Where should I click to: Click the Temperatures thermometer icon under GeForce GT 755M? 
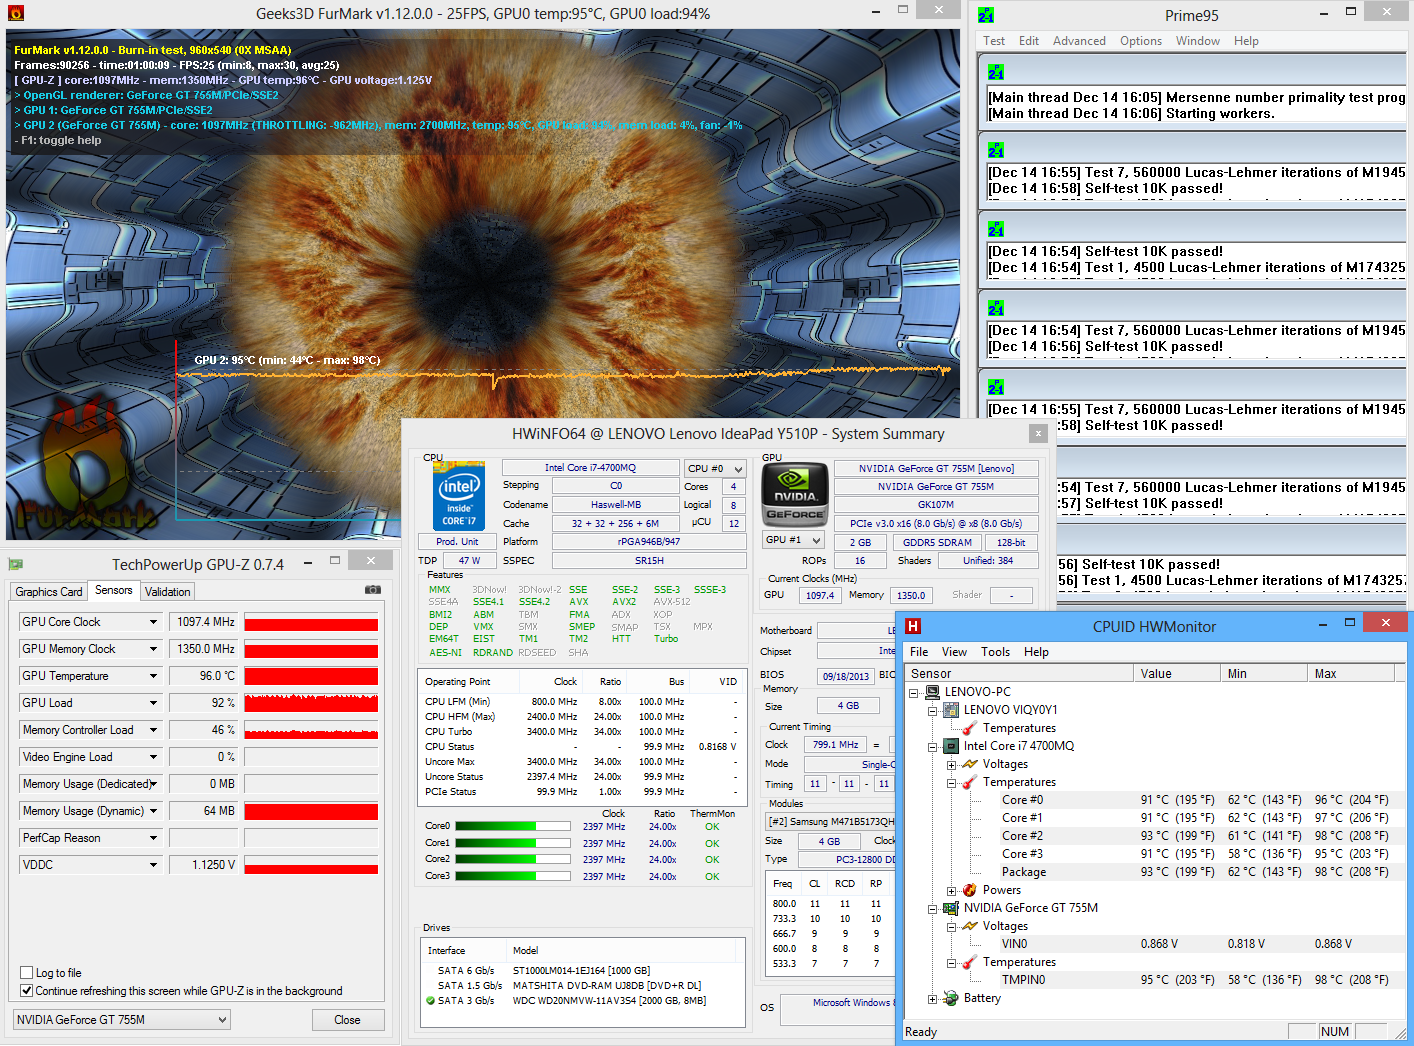point(969,962)
